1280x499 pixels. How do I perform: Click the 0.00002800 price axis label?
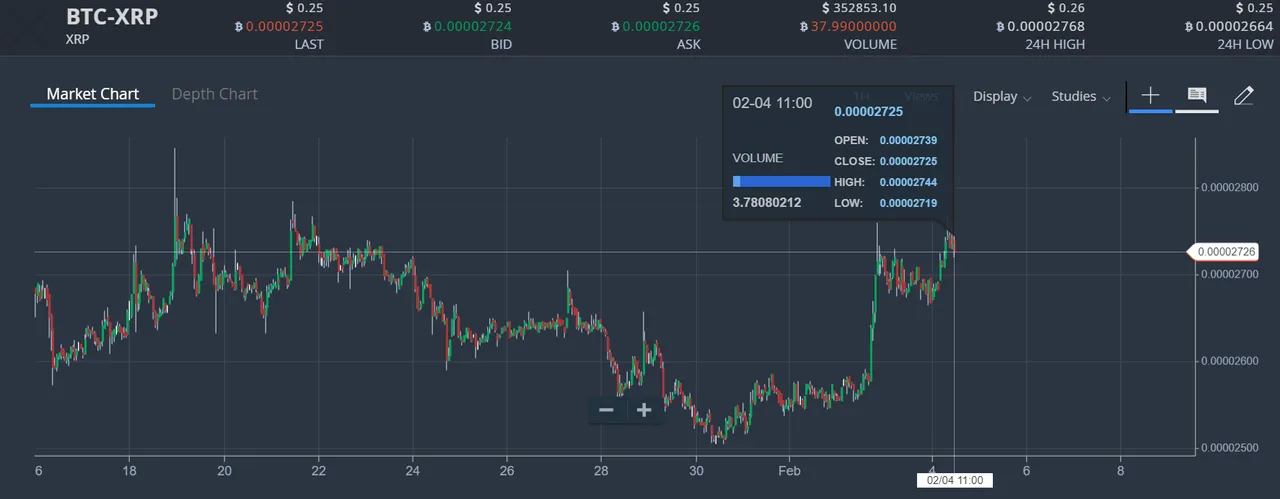coord(1228,188)
